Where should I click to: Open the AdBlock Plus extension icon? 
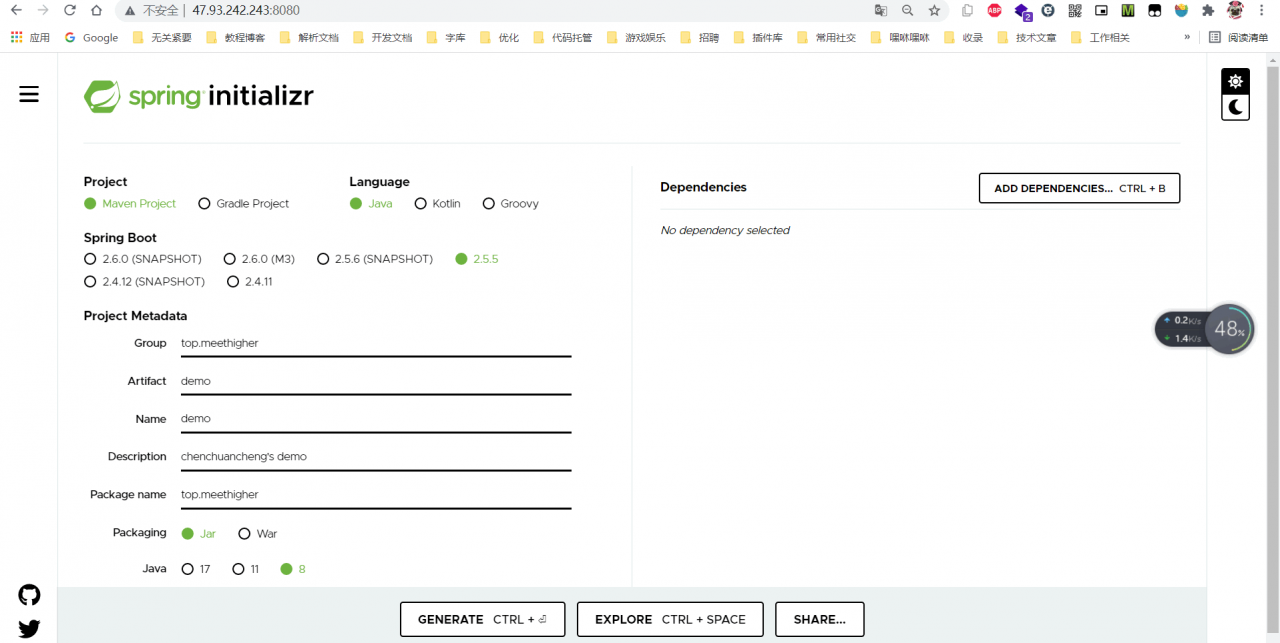tap(994, 10)
